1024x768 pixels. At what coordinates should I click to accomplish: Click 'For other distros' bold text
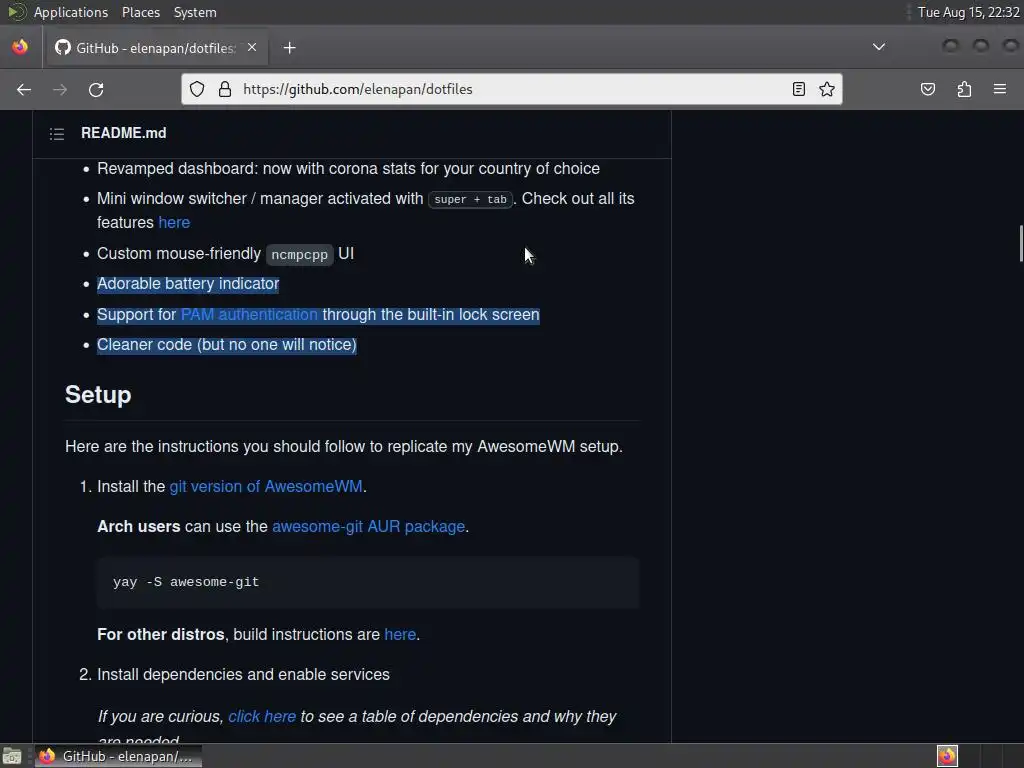[x=161, y=635]
